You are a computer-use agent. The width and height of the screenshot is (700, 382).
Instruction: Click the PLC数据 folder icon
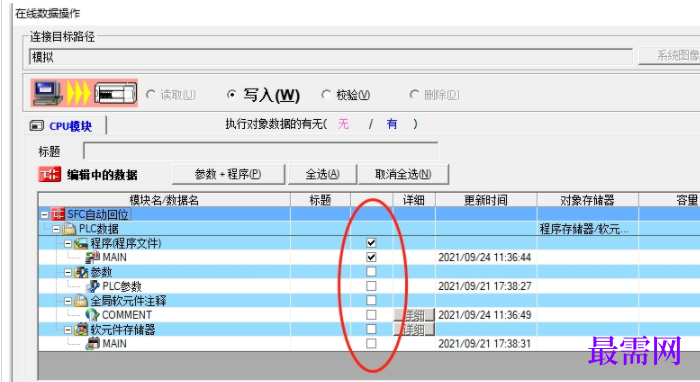[x=69, y=229]
